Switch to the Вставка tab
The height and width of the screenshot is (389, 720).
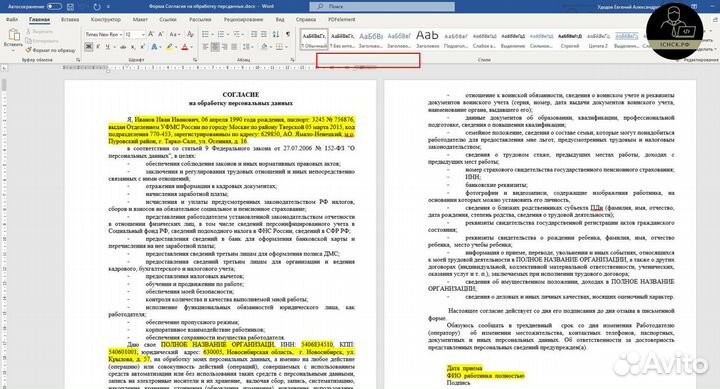[70, 20]
